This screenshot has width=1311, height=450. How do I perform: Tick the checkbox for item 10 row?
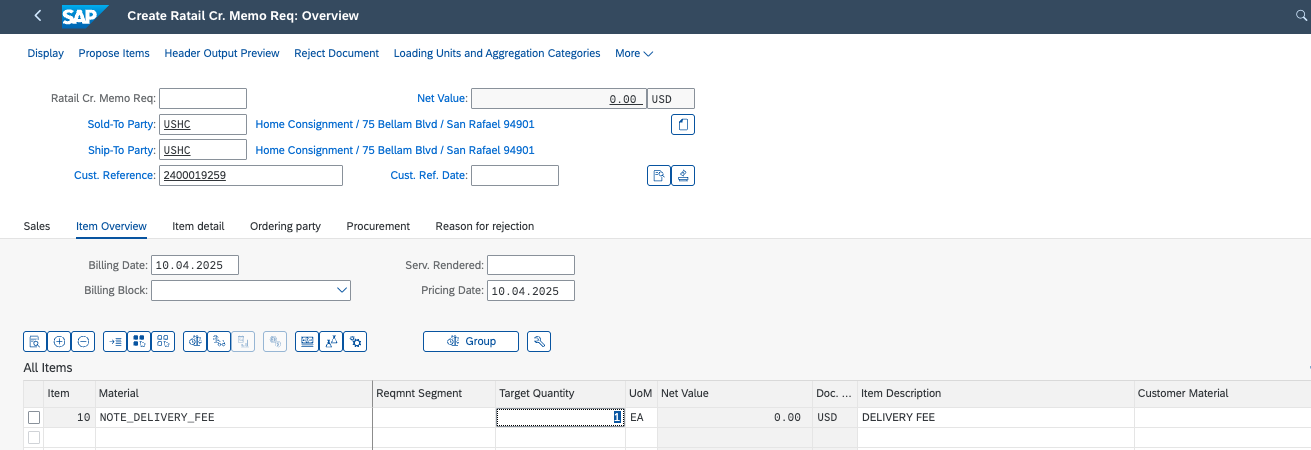pyautogui.click(x=35, y=417)
